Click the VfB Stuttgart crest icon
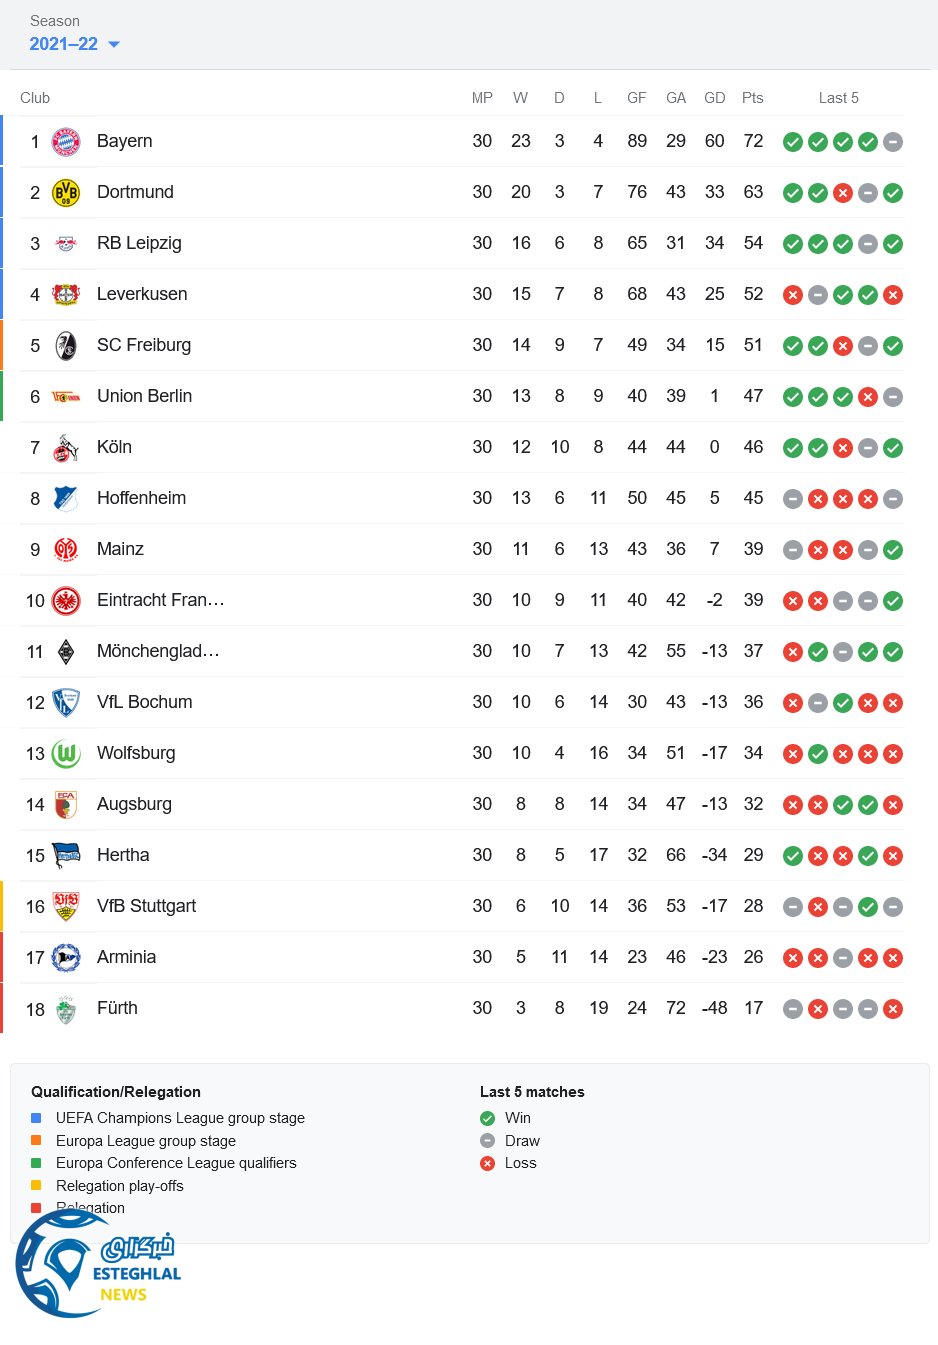 (66, 907)
